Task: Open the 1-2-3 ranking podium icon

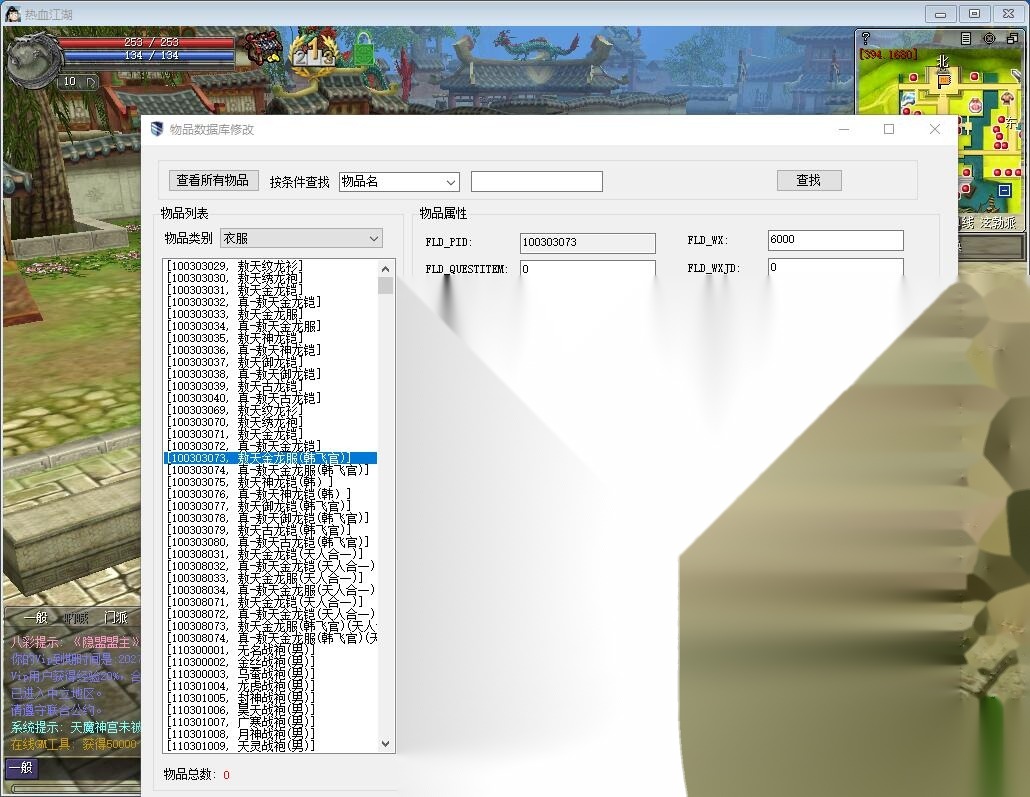Action: pyautogui.click(x=314, y=53)
